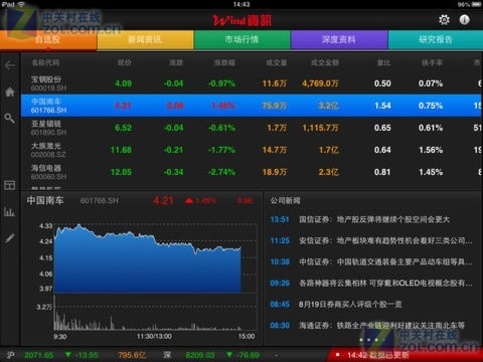Viewport: 483px width, 362px height.
Task: Tap the 亚星锚链 turnover 1,115.7万
Action: (x=320, y=128)
